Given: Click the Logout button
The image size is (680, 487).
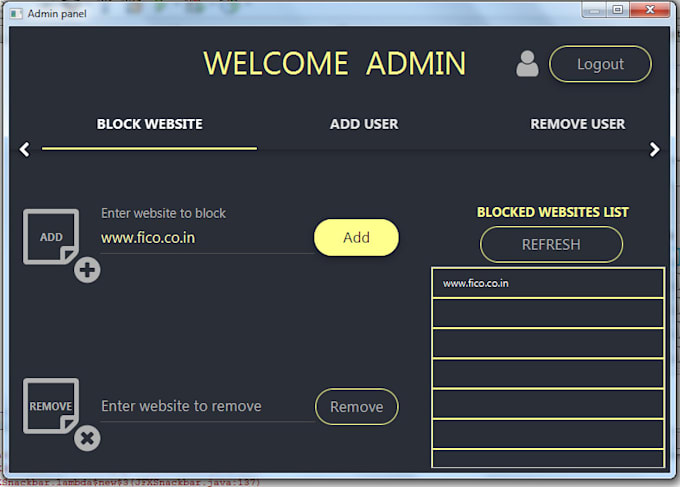Looking at the screenshot, I should [x=600, y=64].
